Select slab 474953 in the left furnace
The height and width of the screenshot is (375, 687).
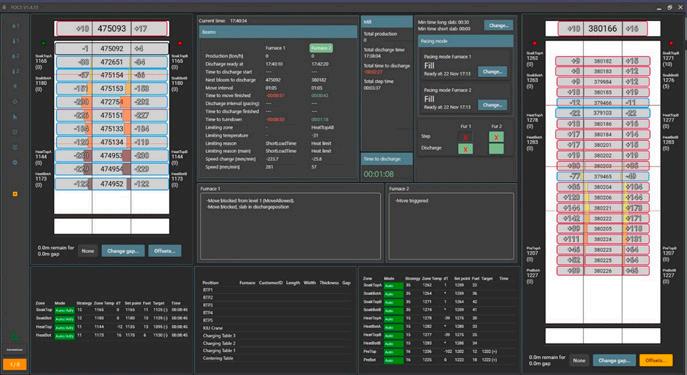click(x=112, y=156)
